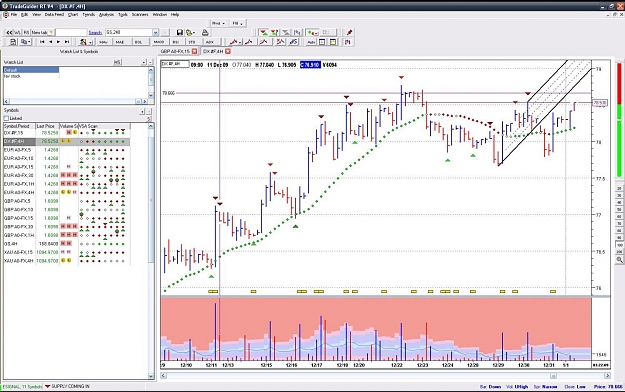Tick the Linked checkbox

tap(6, 118)
